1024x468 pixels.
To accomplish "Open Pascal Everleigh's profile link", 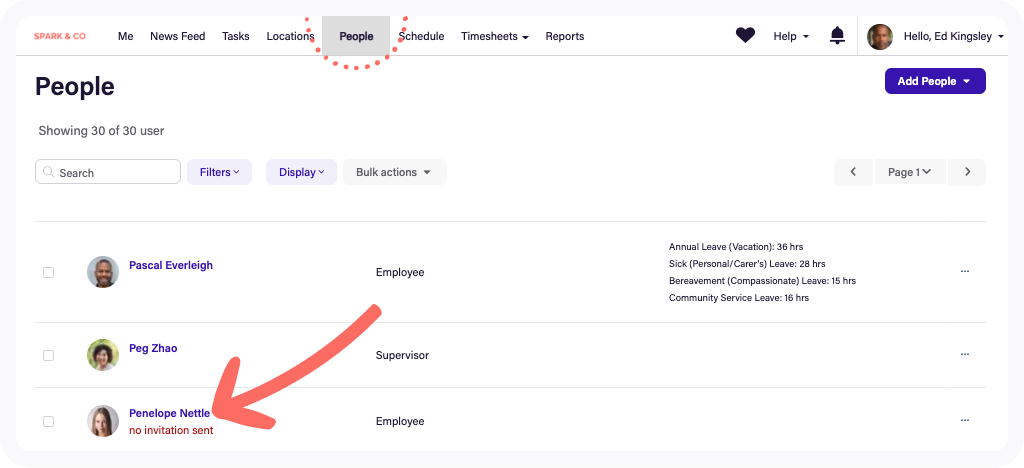I will point(171,266).
